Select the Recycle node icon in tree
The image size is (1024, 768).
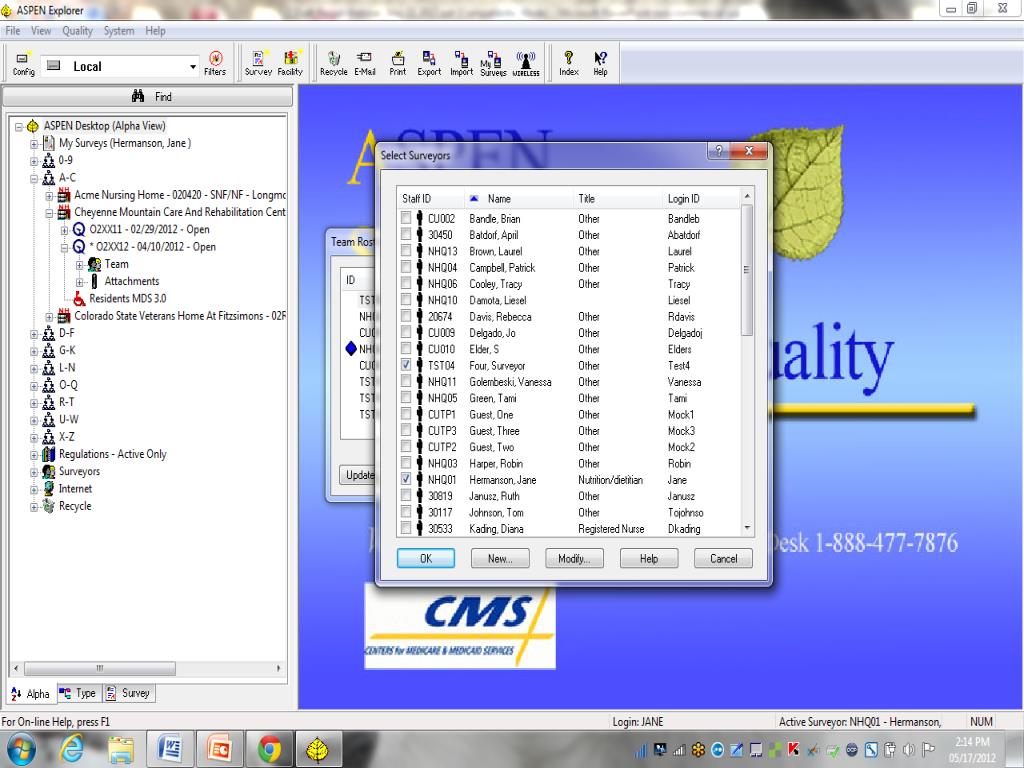tap(48, 506)
